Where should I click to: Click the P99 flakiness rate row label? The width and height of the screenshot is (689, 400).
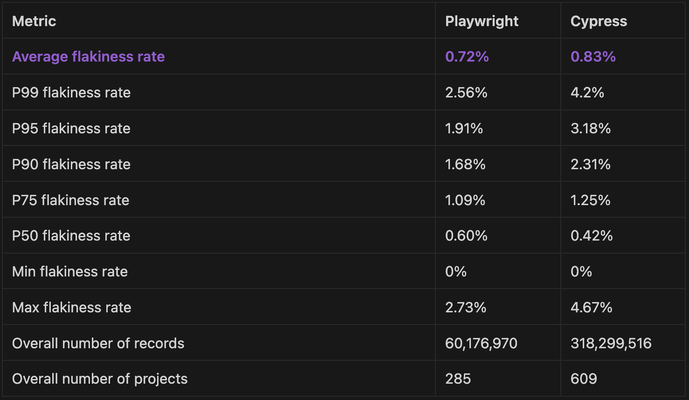pos(71,93)
